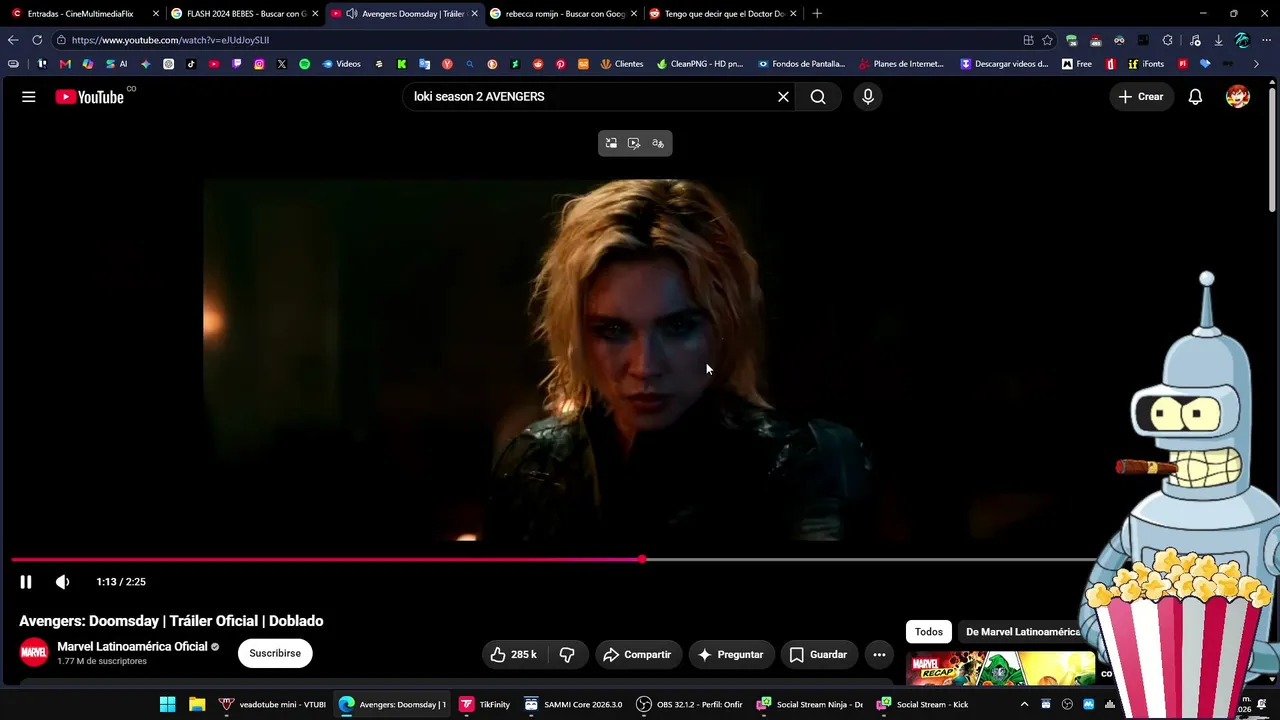
Task: Open browser downloads arrow
Action: (x=1218, y=40)
